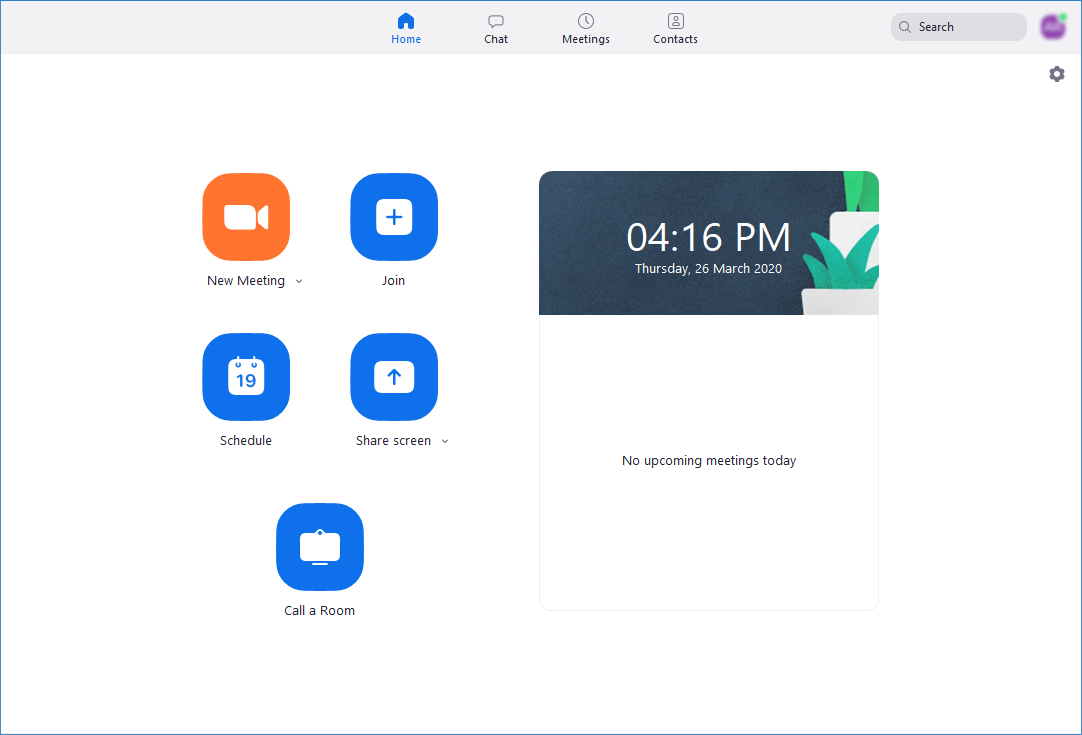The width and height of the screenshot is (1082, 735).
Task: Click the Schedule label text
Action: tap(246, 440)
